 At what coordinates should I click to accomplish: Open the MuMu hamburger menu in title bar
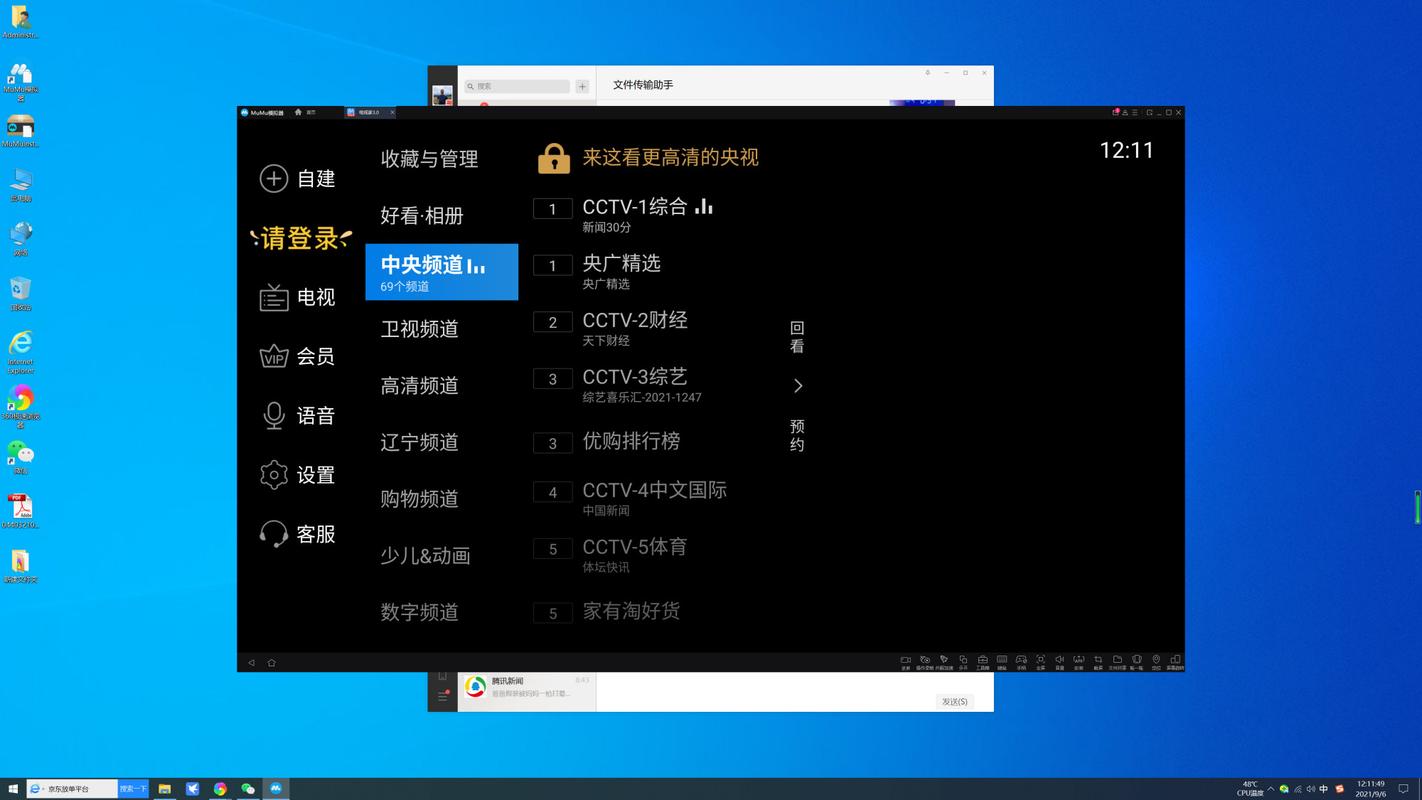coord(1135,112)
